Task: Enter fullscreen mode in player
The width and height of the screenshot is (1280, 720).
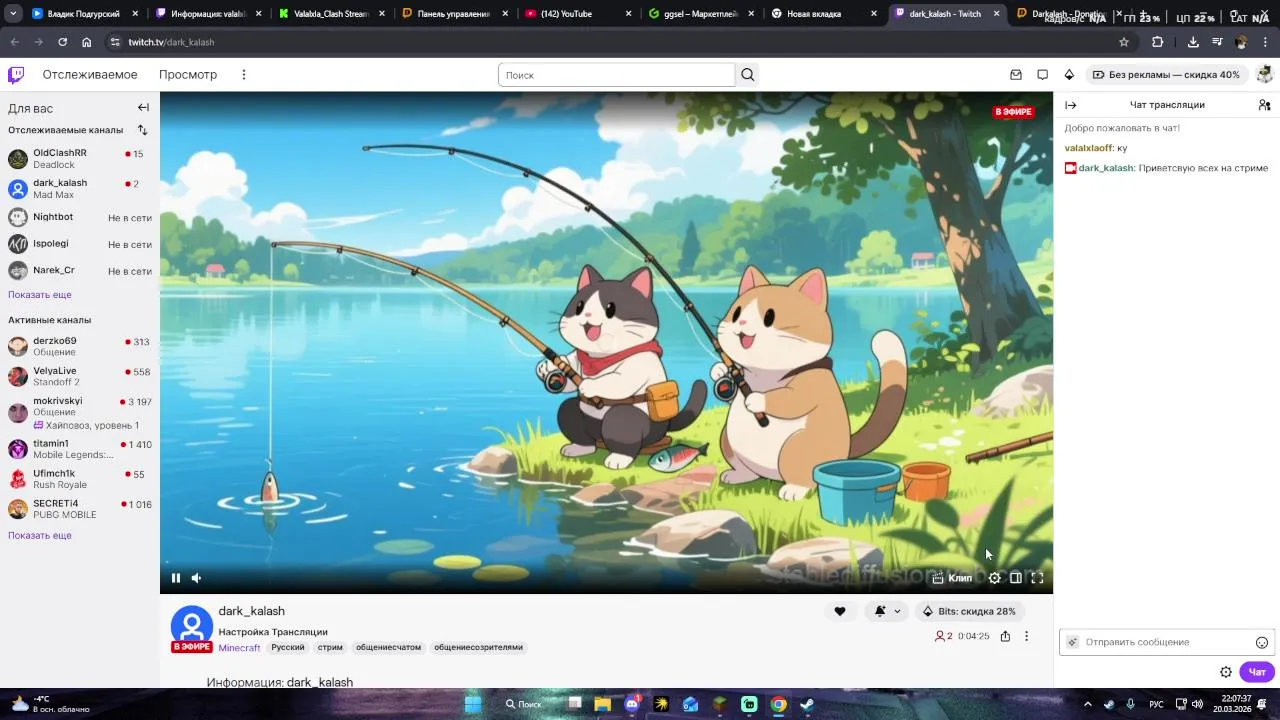Action: (x=1037, y=578)
